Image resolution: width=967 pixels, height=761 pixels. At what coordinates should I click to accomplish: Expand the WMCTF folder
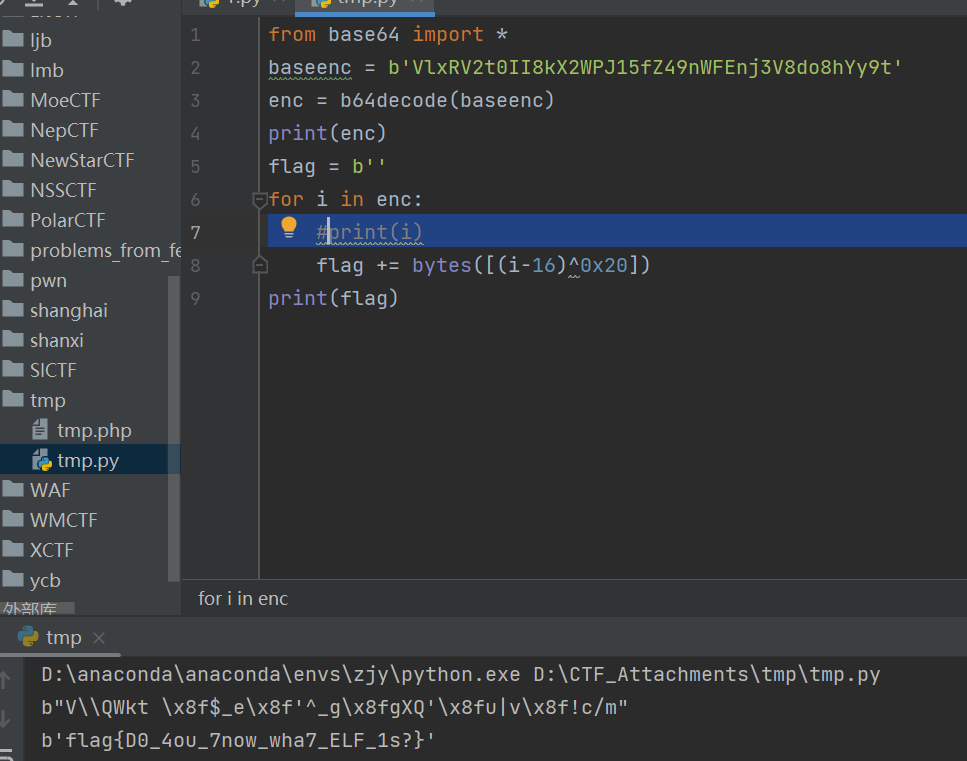[64, 520]
